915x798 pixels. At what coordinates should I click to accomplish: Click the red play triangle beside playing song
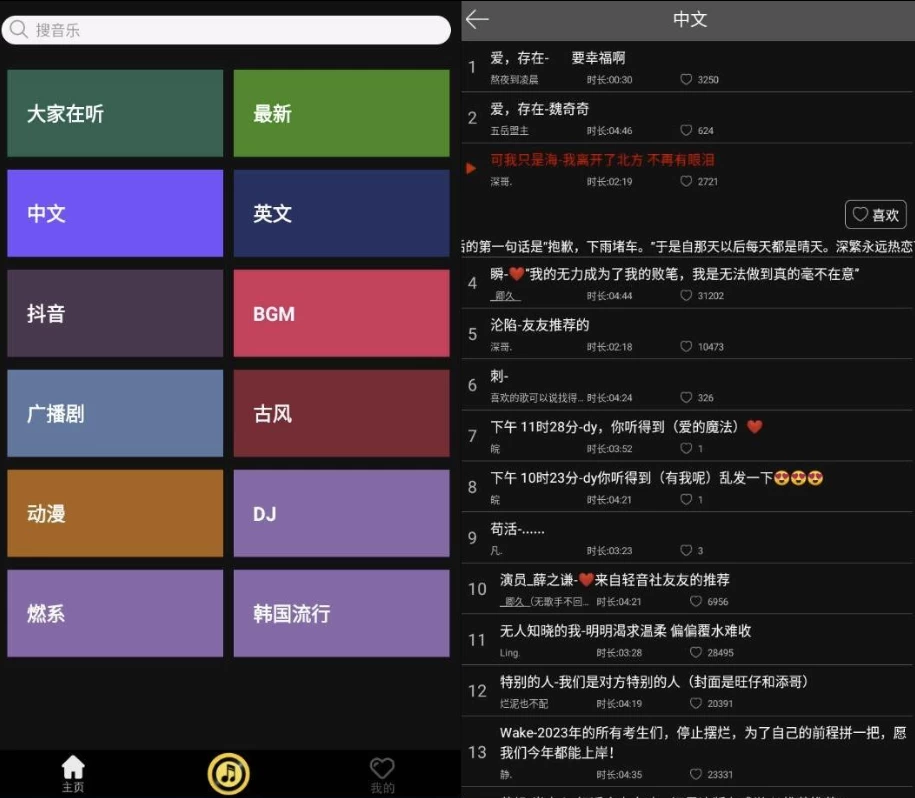pos(471,168)
